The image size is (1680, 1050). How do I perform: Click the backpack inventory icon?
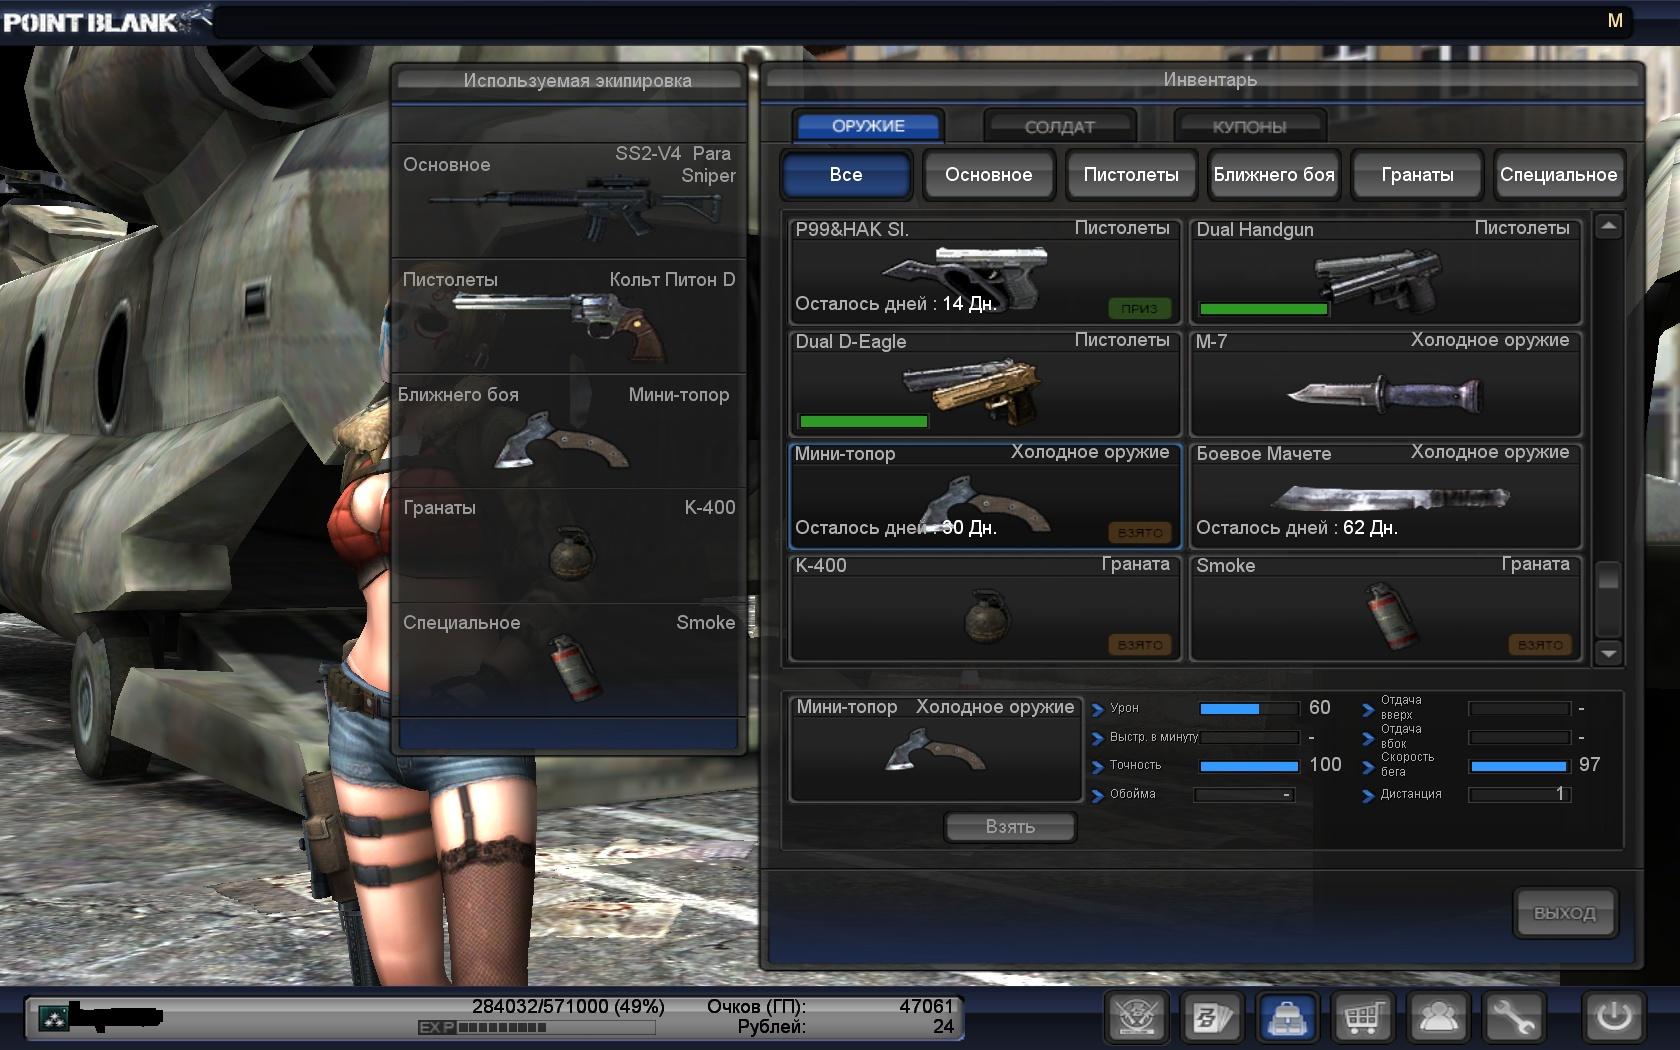[1286, 1018]
